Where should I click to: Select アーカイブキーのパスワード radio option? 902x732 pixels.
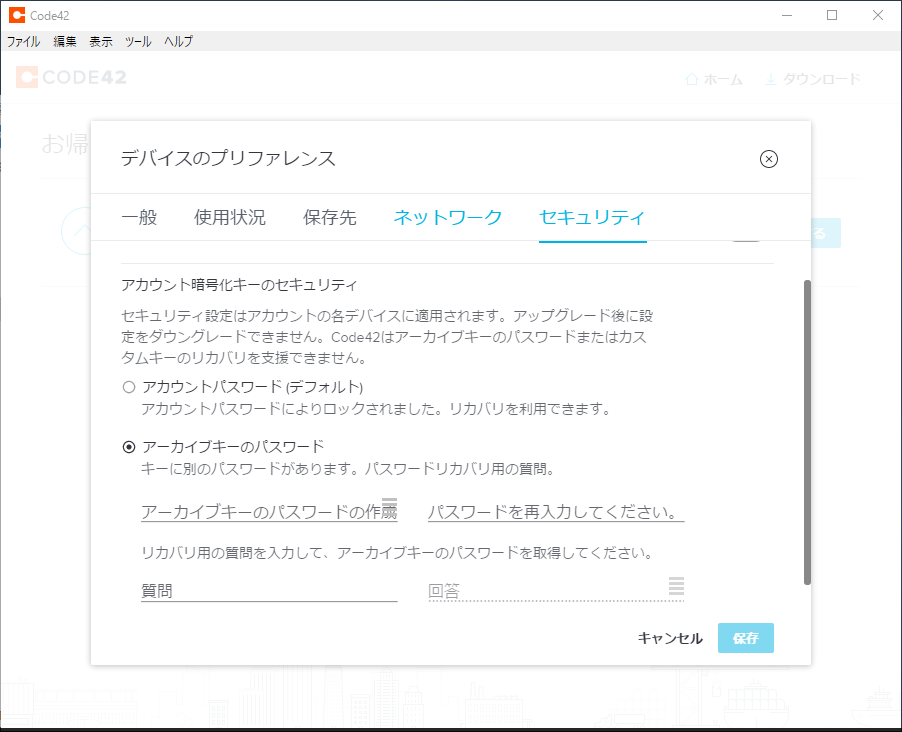129,447
